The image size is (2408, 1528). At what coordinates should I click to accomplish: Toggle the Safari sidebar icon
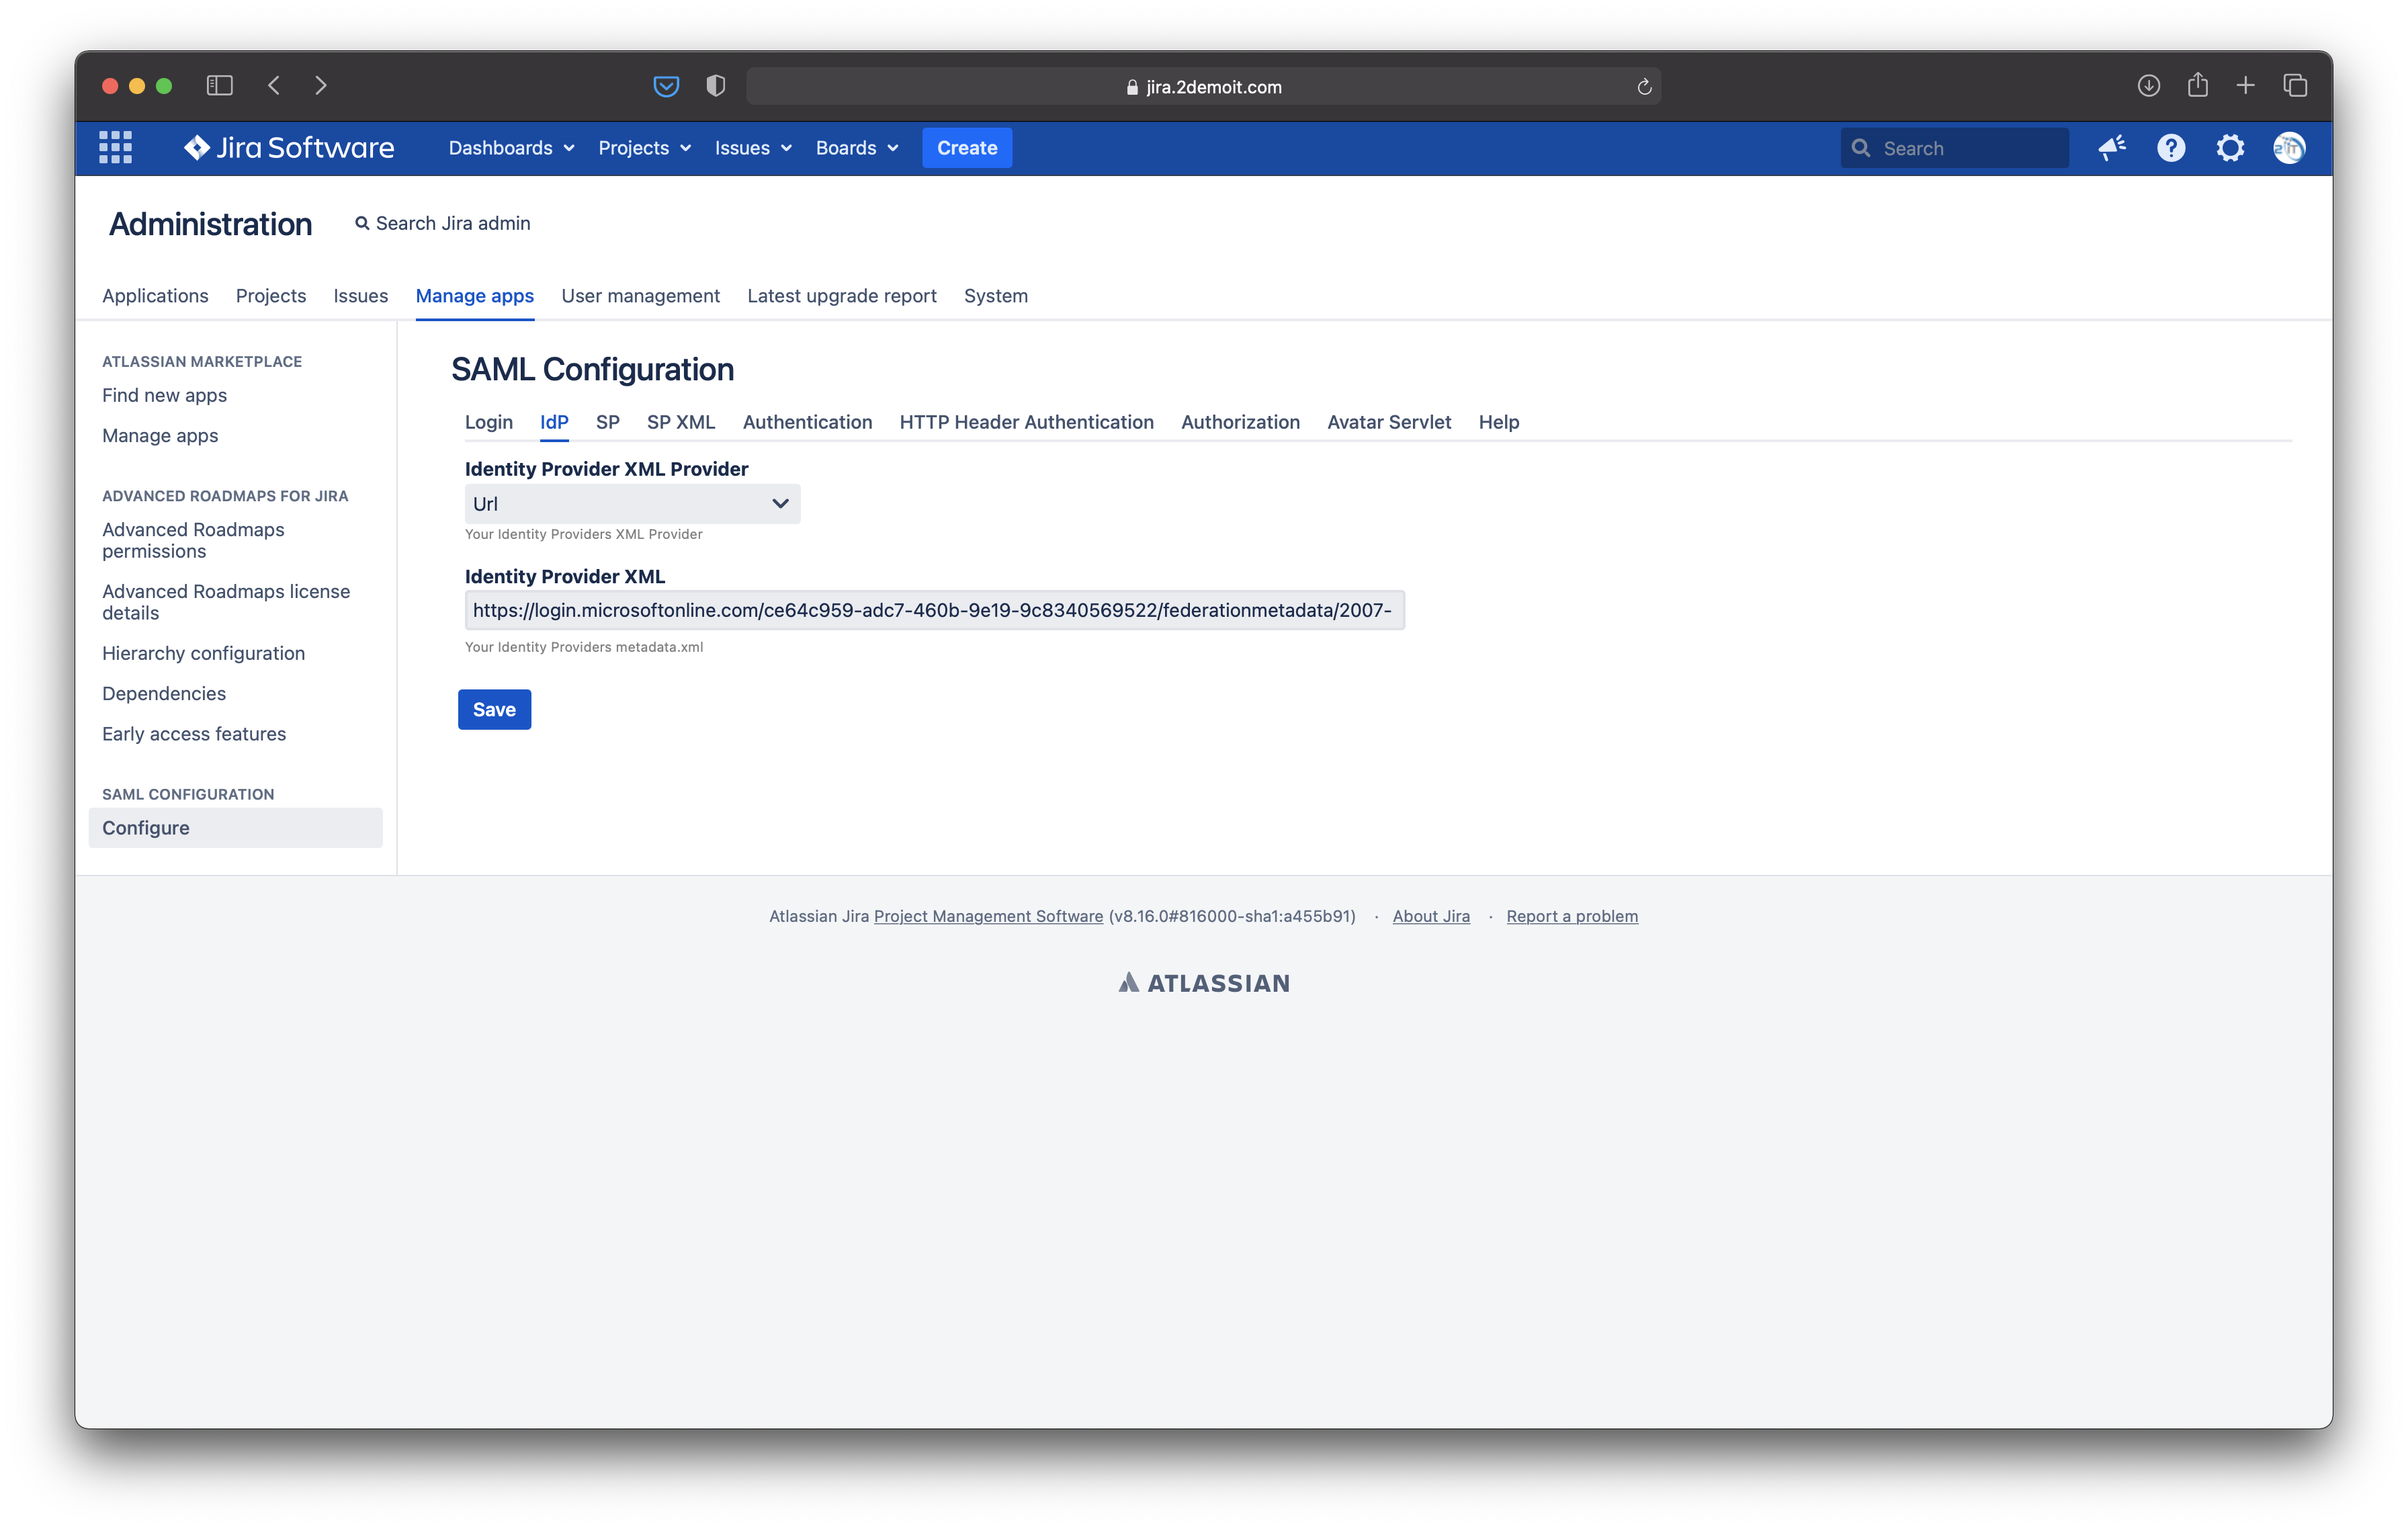[220, 86]
